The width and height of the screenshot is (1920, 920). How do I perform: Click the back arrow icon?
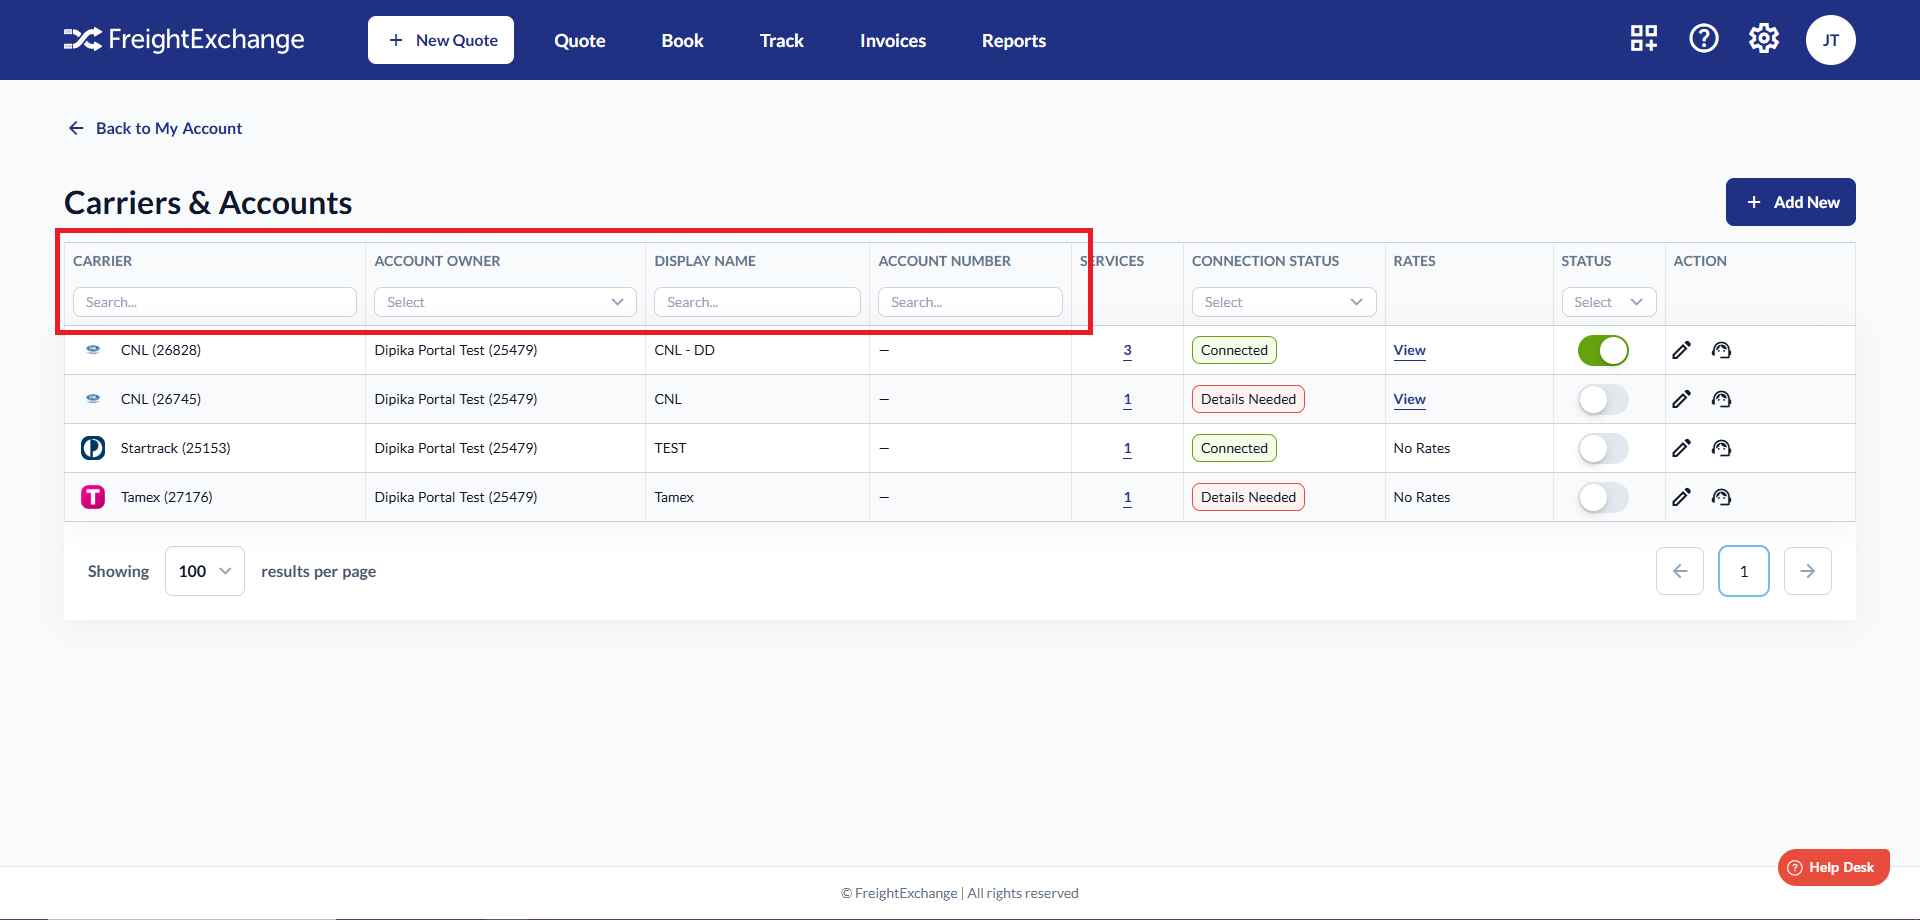76,128
